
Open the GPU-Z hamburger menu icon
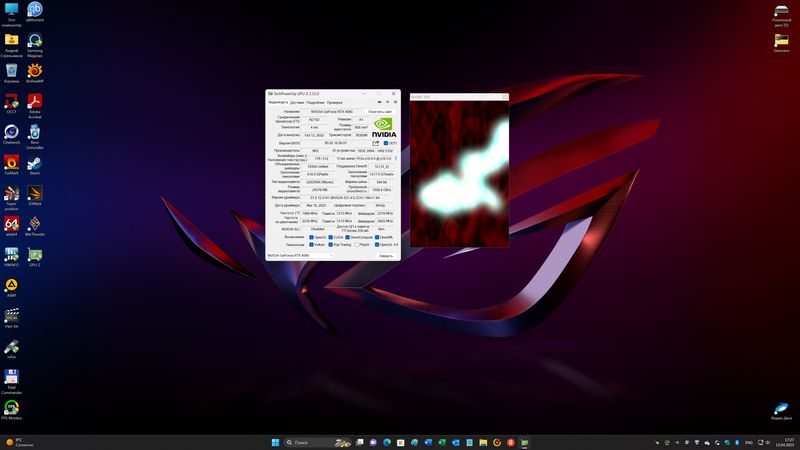click(x=395, y=103)
